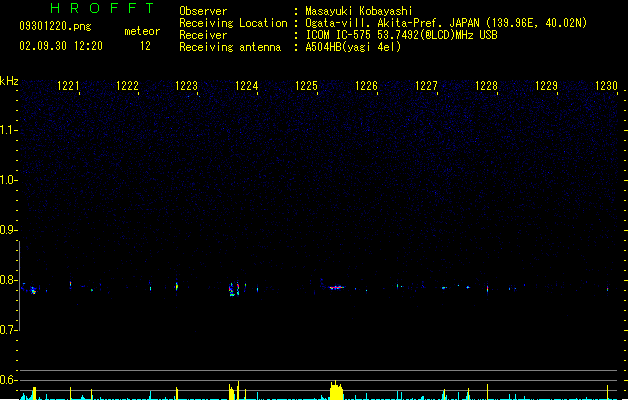Select the antenna value A504HB(yagi 4el)
Image resolution: width=629 pixels, height=400 pixels.
(353, 47)
